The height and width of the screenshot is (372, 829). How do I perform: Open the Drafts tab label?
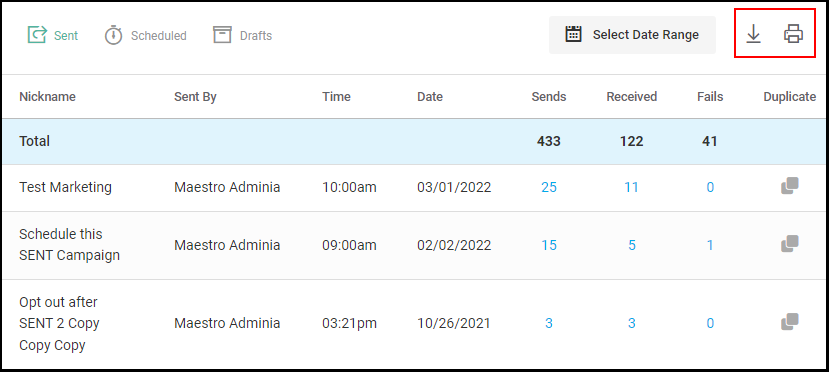click(256, 35)
